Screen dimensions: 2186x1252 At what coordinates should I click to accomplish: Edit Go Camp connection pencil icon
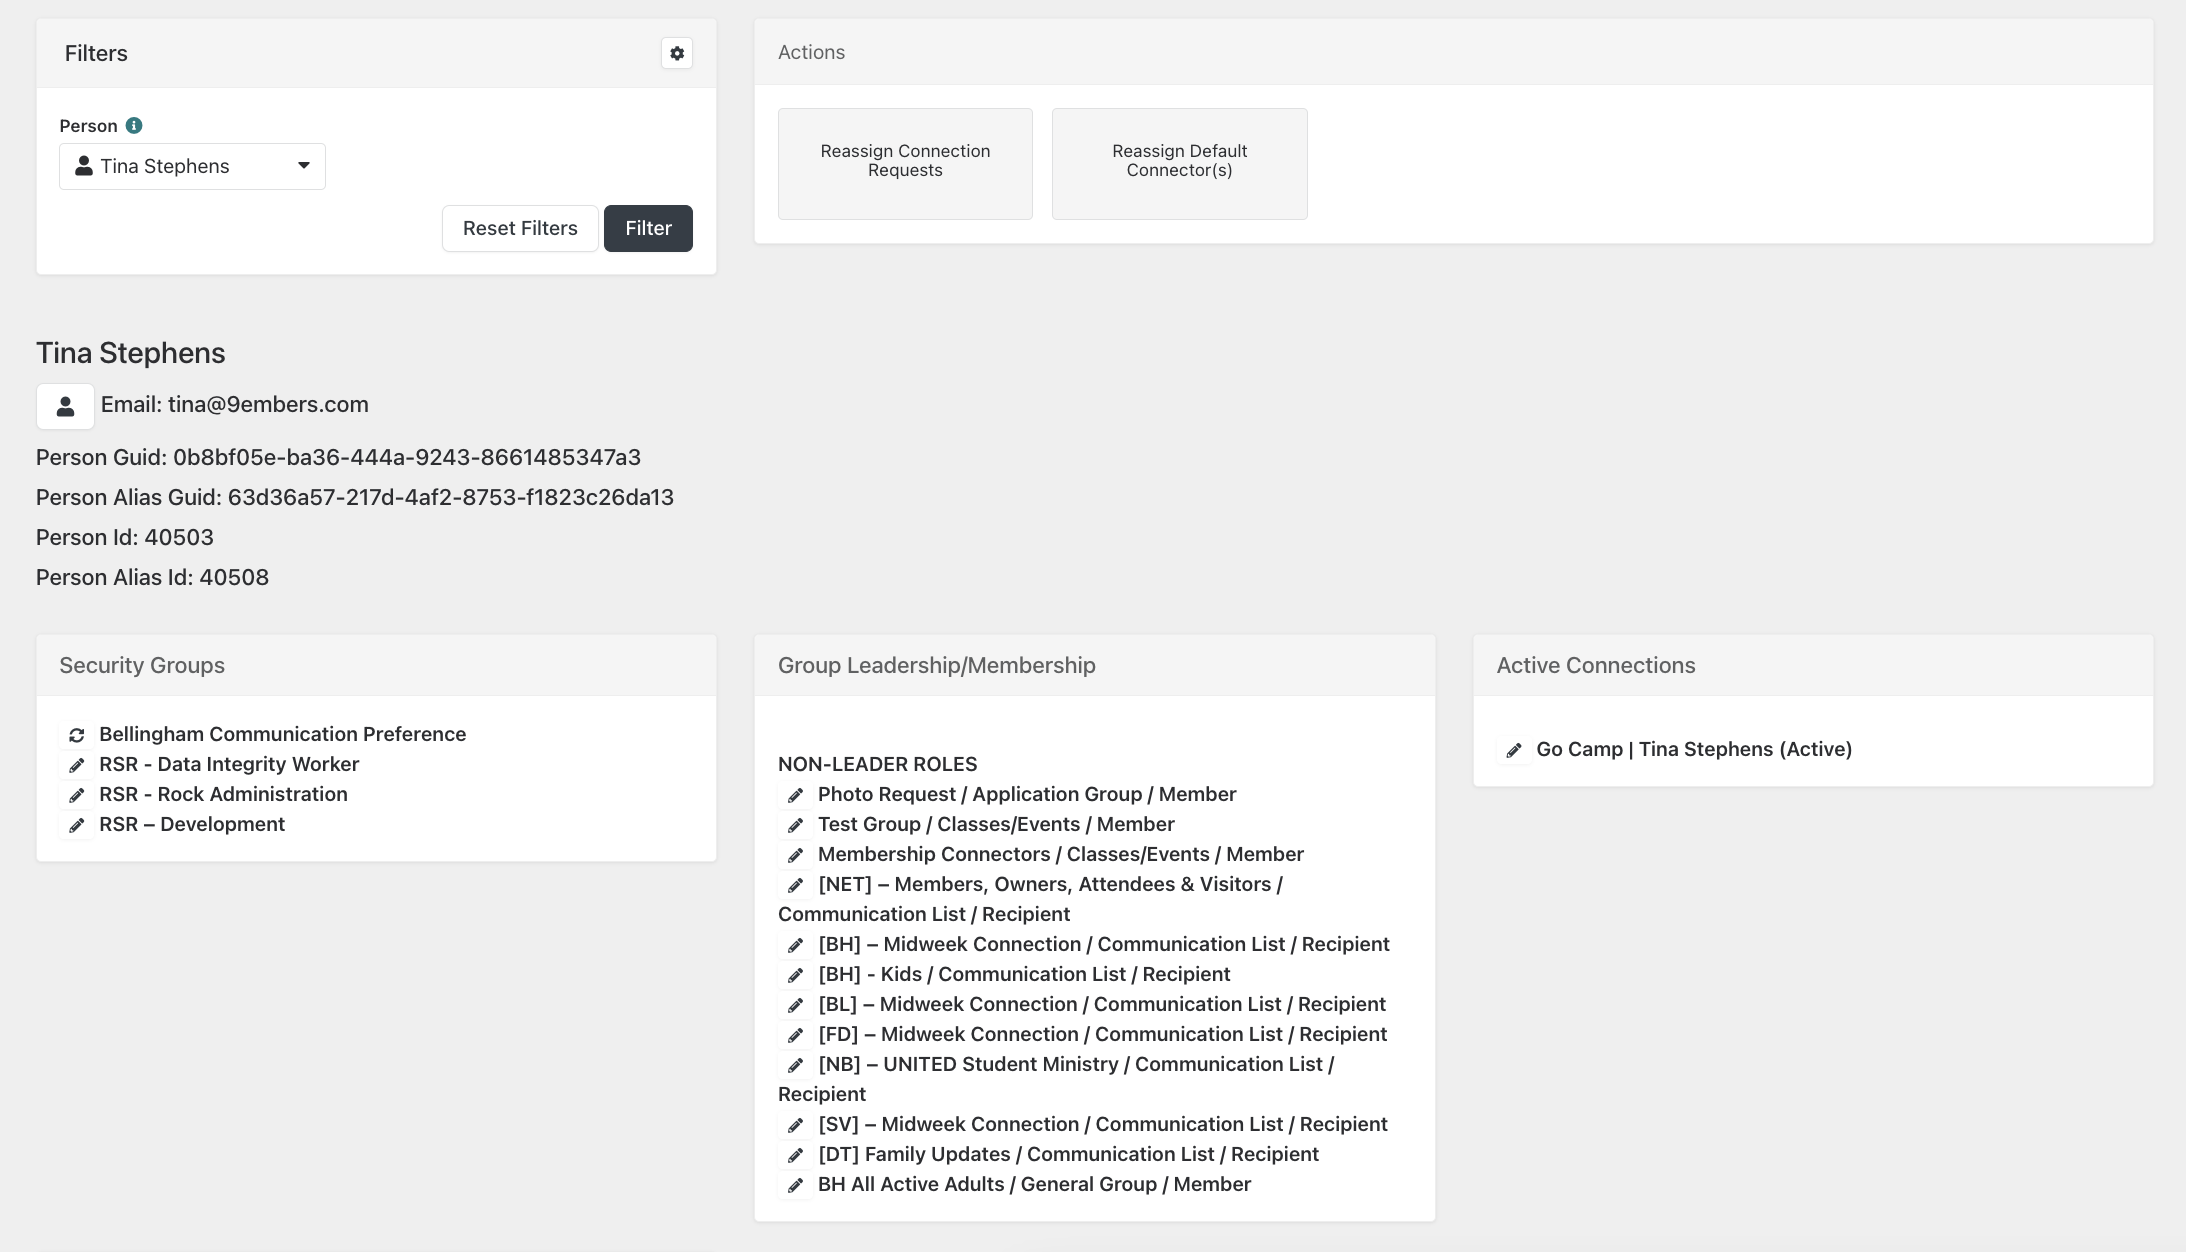tap(1514, 750)
